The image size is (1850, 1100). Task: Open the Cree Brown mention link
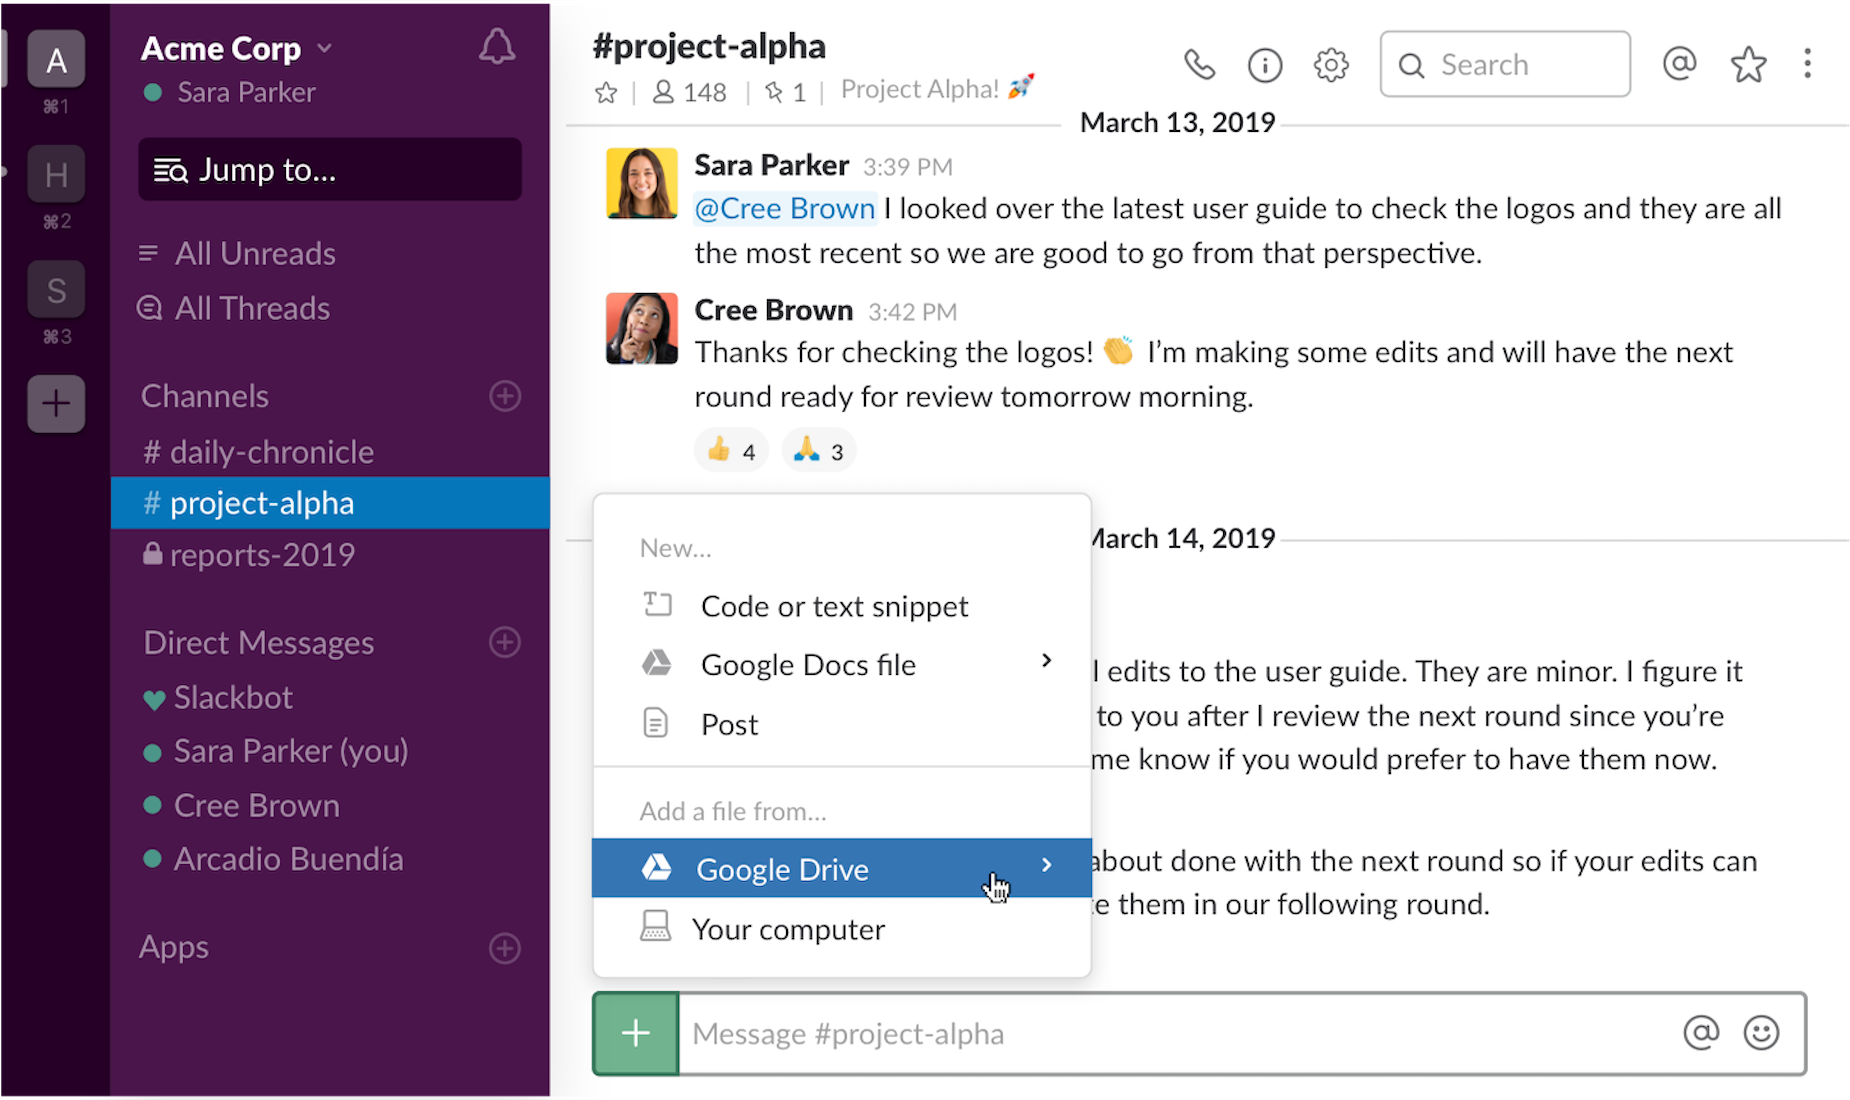click(784, 208)
